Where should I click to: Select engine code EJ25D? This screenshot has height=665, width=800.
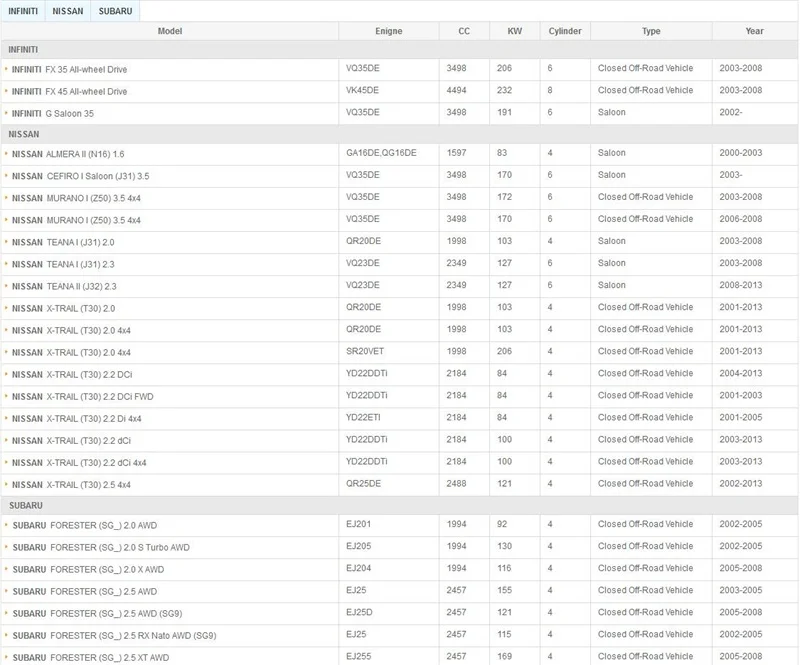359,612
